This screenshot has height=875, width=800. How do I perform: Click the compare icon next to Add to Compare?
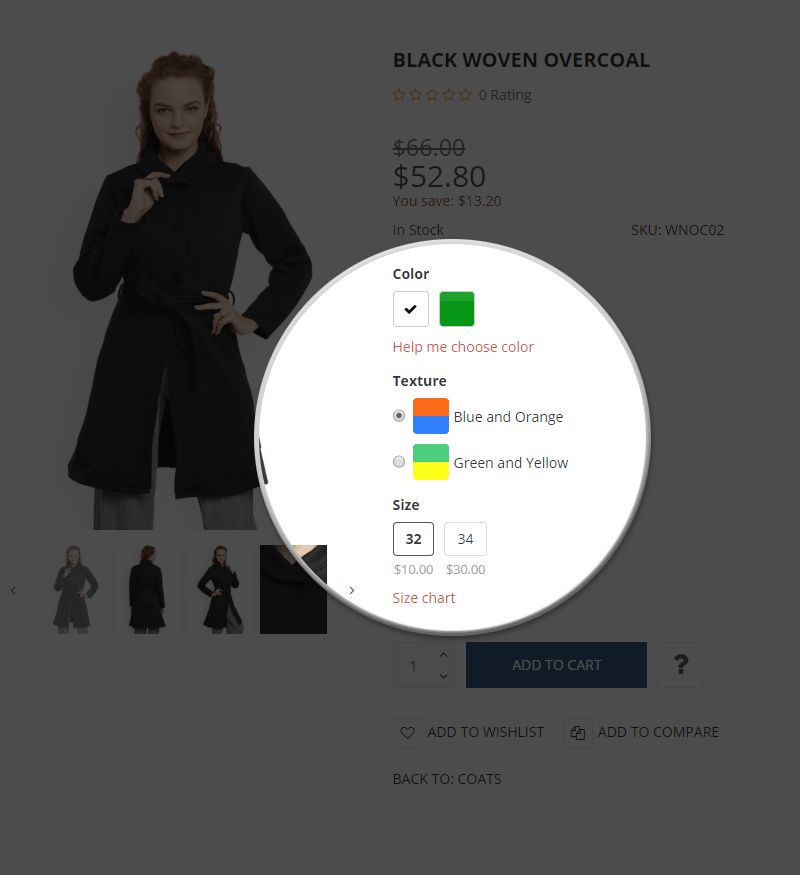click(x=577, y=732)
